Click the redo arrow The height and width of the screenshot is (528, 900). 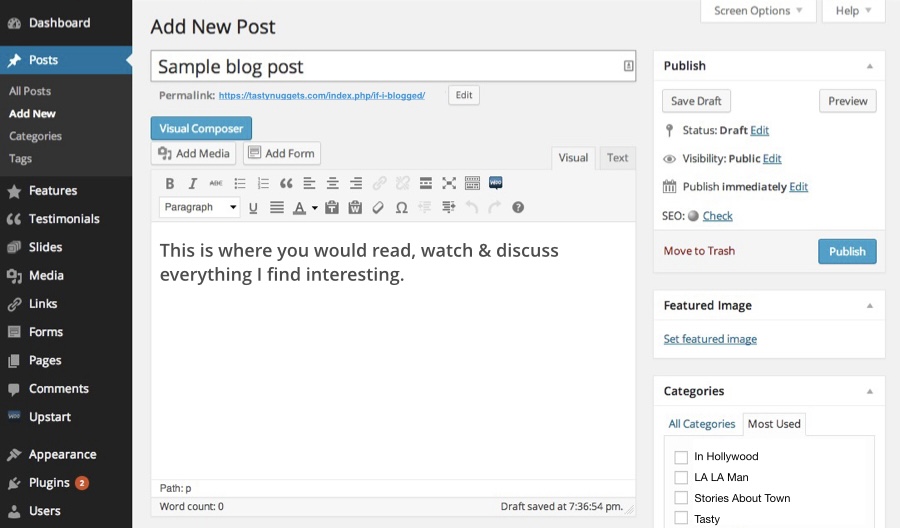pos(495,208)
